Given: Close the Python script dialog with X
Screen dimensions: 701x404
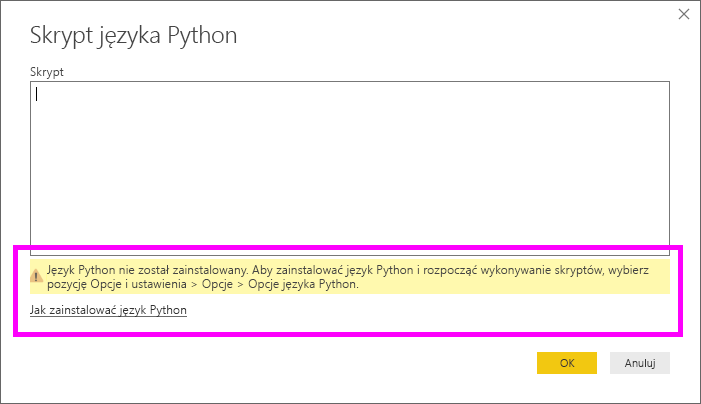Looking at the screenshot, I should 684,14.
